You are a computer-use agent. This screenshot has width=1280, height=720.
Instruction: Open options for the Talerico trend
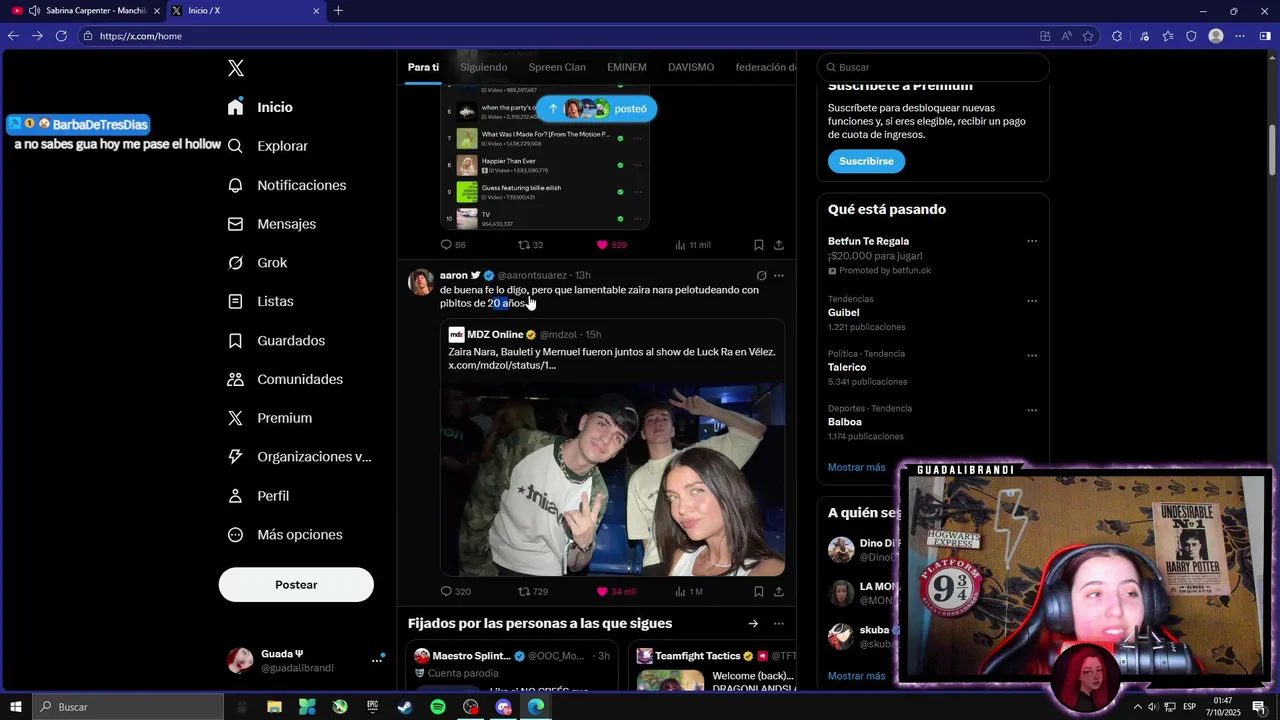1032,355
